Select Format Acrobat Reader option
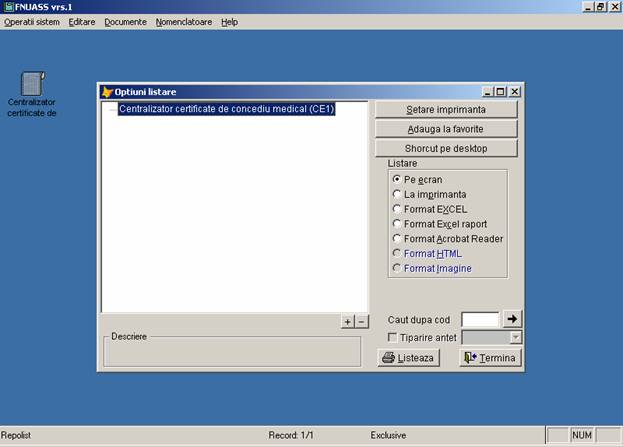Image resolution: width=623 pixels, height=447 pixels. coord(397,239)
